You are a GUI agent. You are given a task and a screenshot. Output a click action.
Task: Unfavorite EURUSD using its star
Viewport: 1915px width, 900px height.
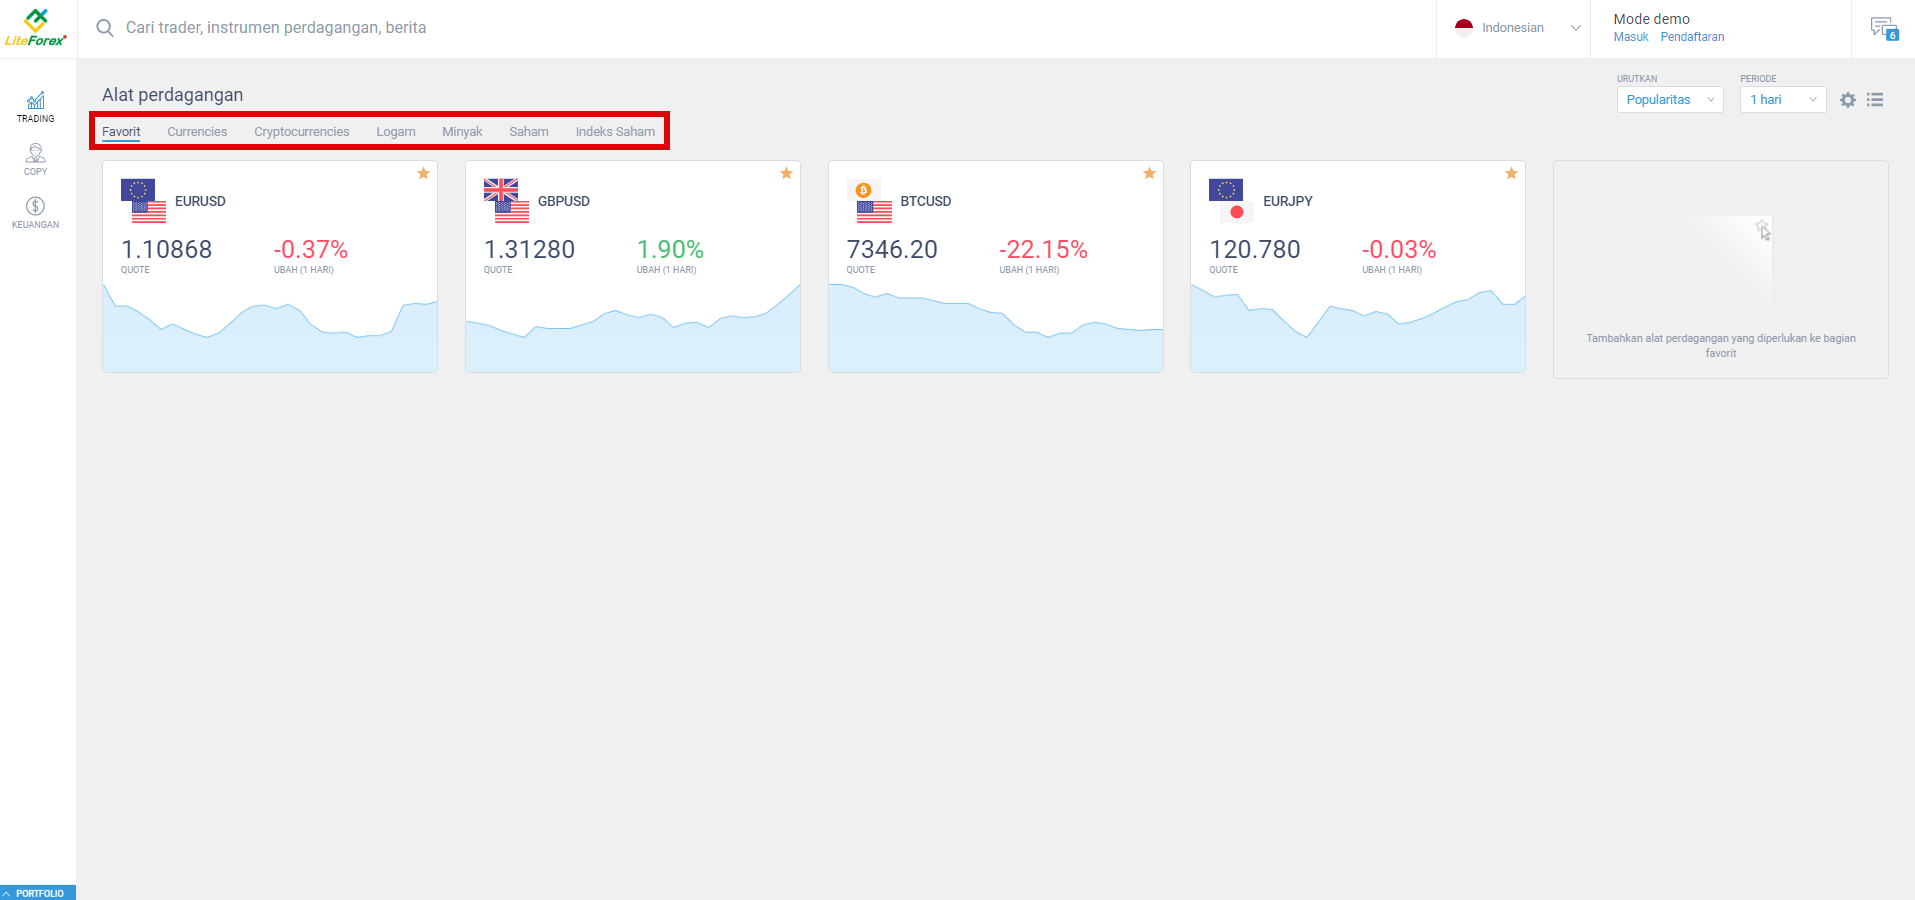(423, 173)
